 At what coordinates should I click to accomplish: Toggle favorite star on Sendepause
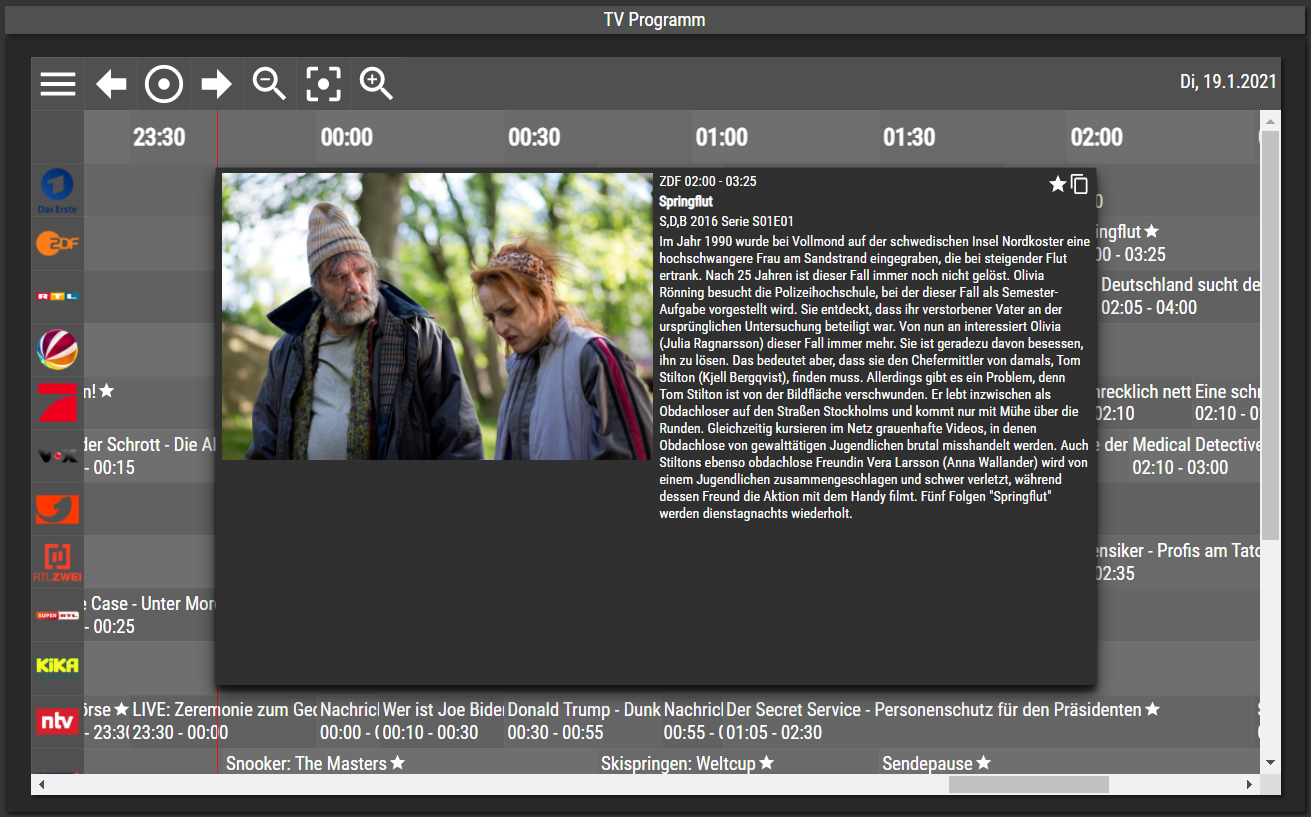coord(984,763)
